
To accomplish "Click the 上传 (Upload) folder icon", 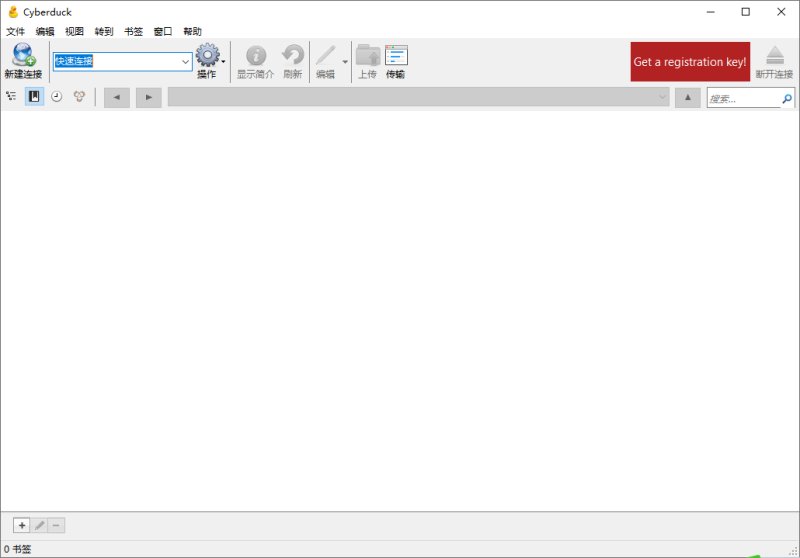I will point(368,55).
